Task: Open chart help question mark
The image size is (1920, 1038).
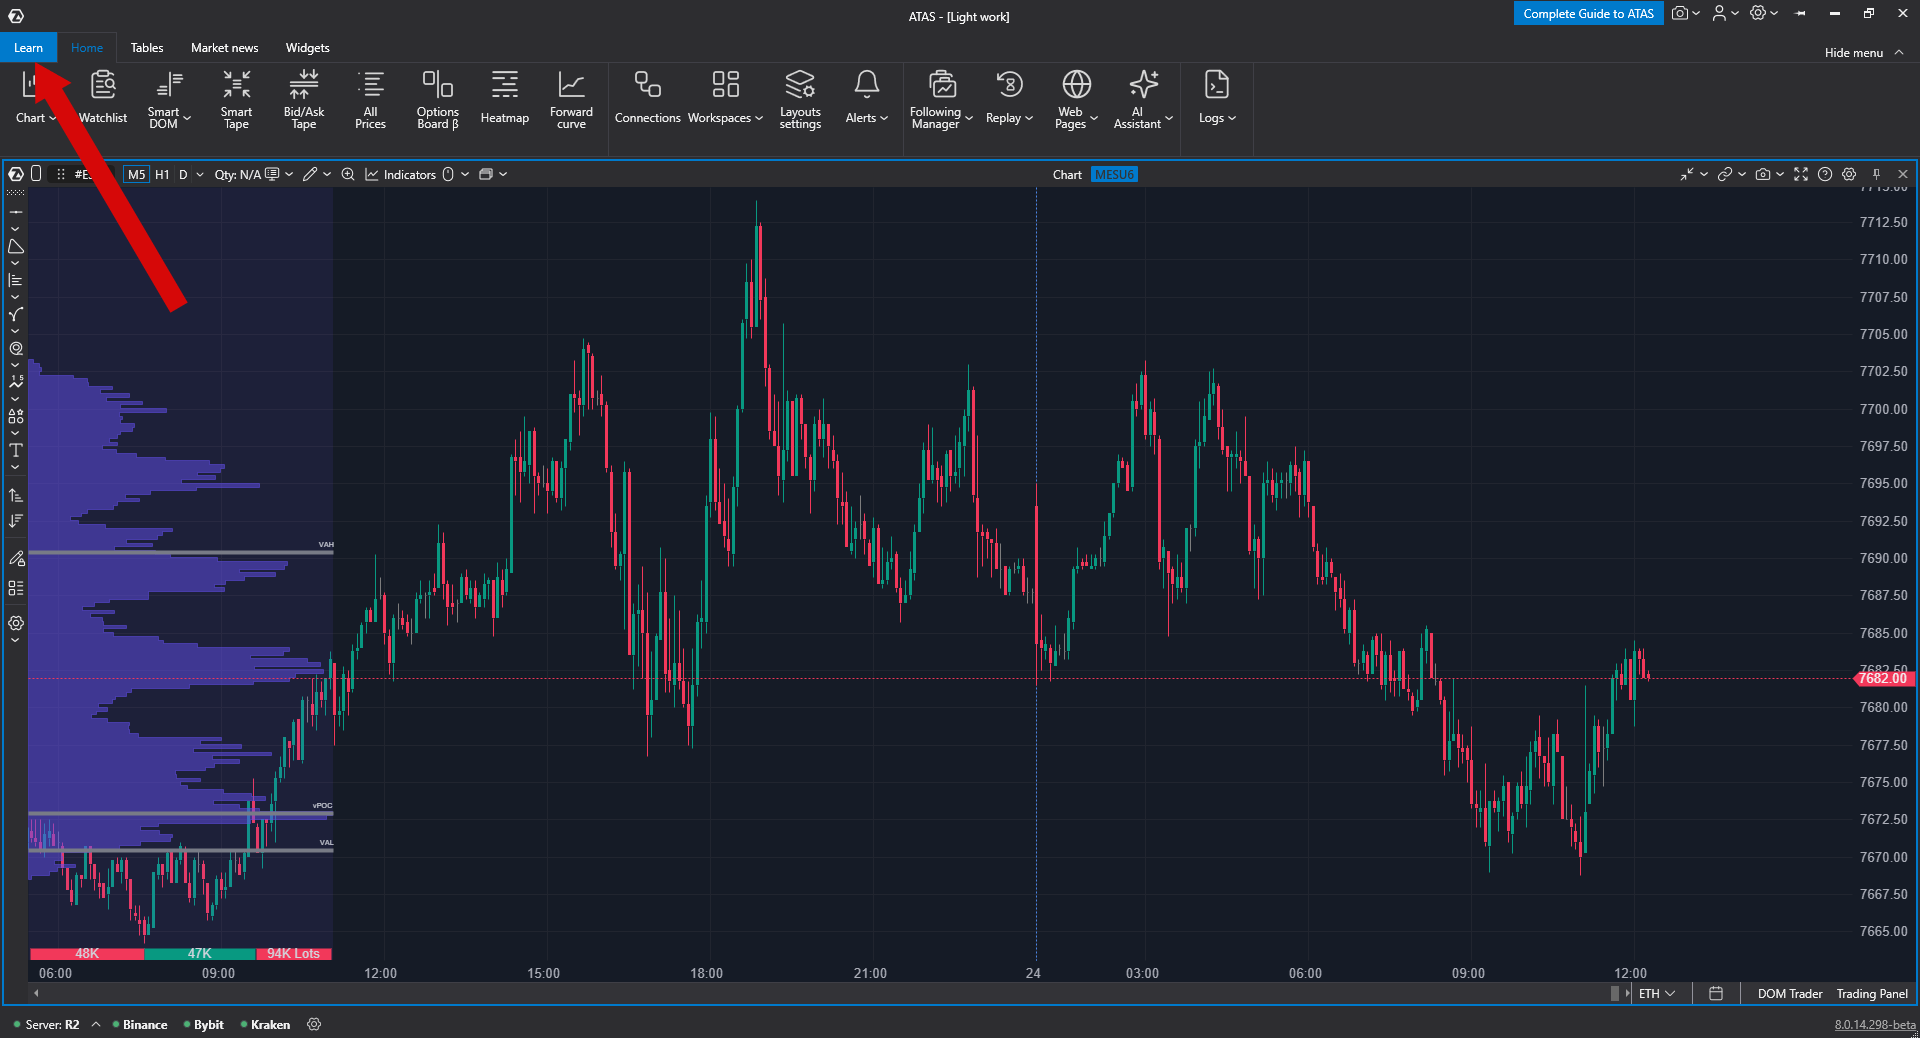Action: (x=1825, y=174)
